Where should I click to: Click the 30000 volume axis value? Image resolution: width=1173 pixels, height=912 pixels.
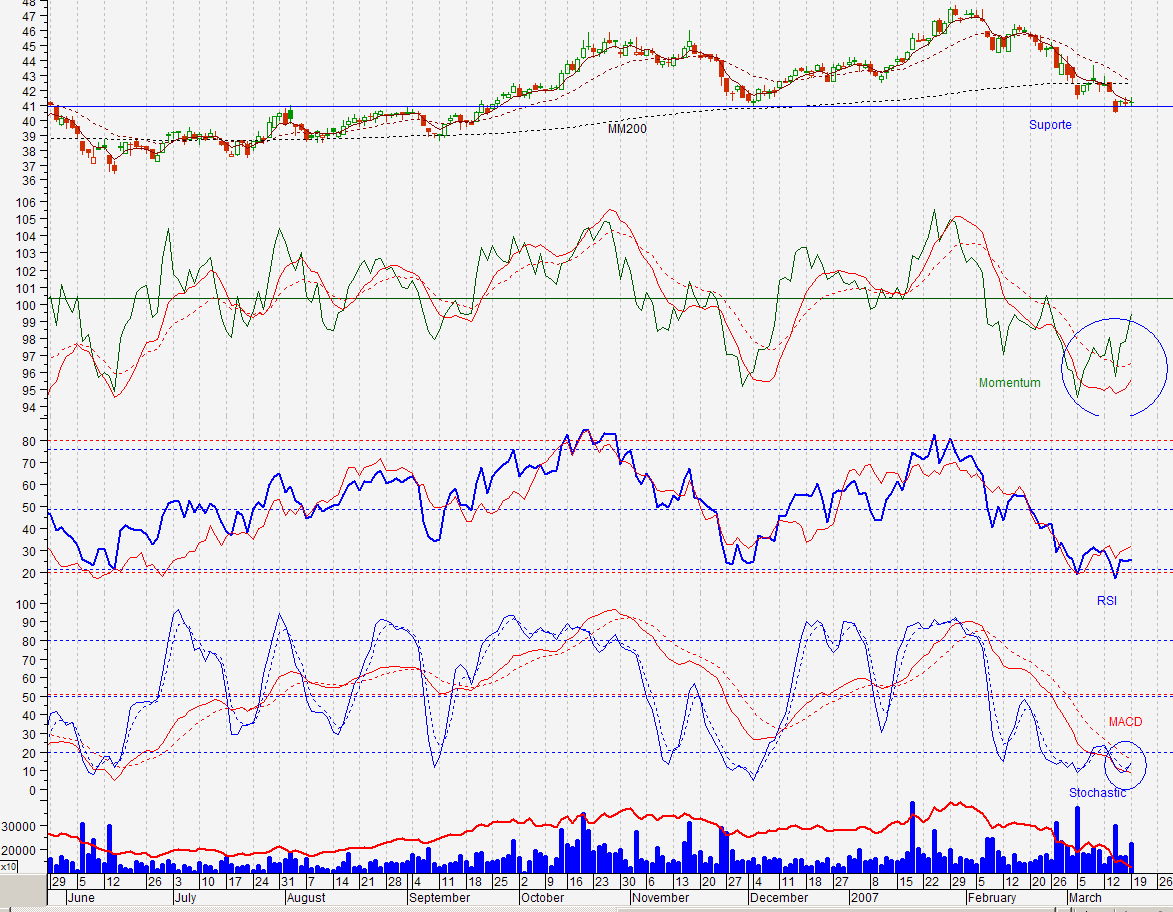[x=19, y=826]
